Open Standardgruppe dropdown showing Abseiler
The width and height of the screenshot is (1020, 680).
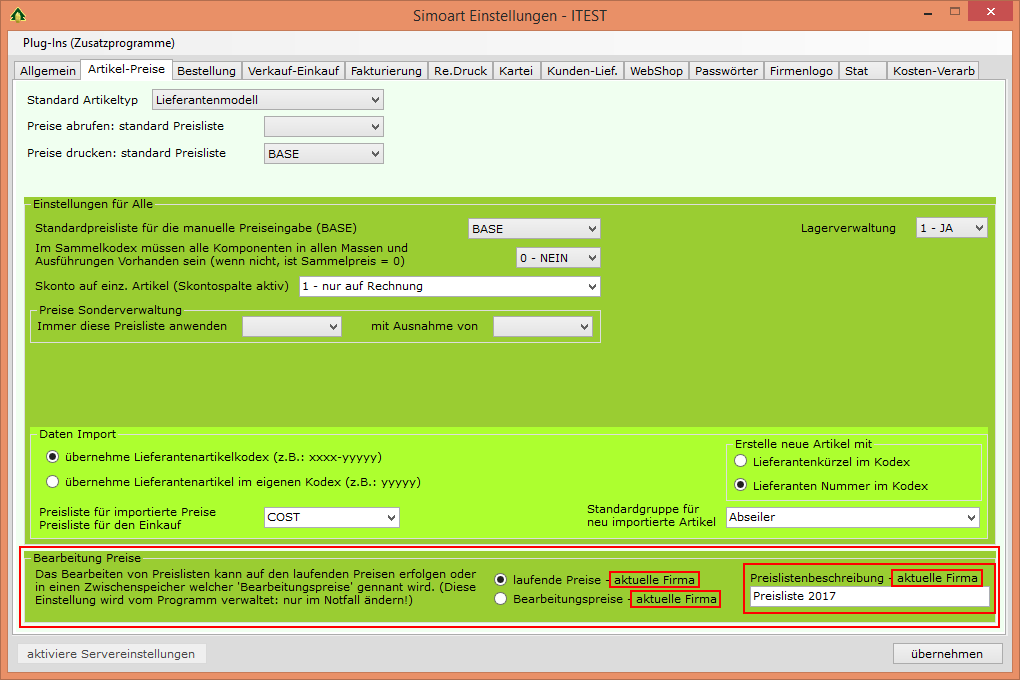(852, 517)
